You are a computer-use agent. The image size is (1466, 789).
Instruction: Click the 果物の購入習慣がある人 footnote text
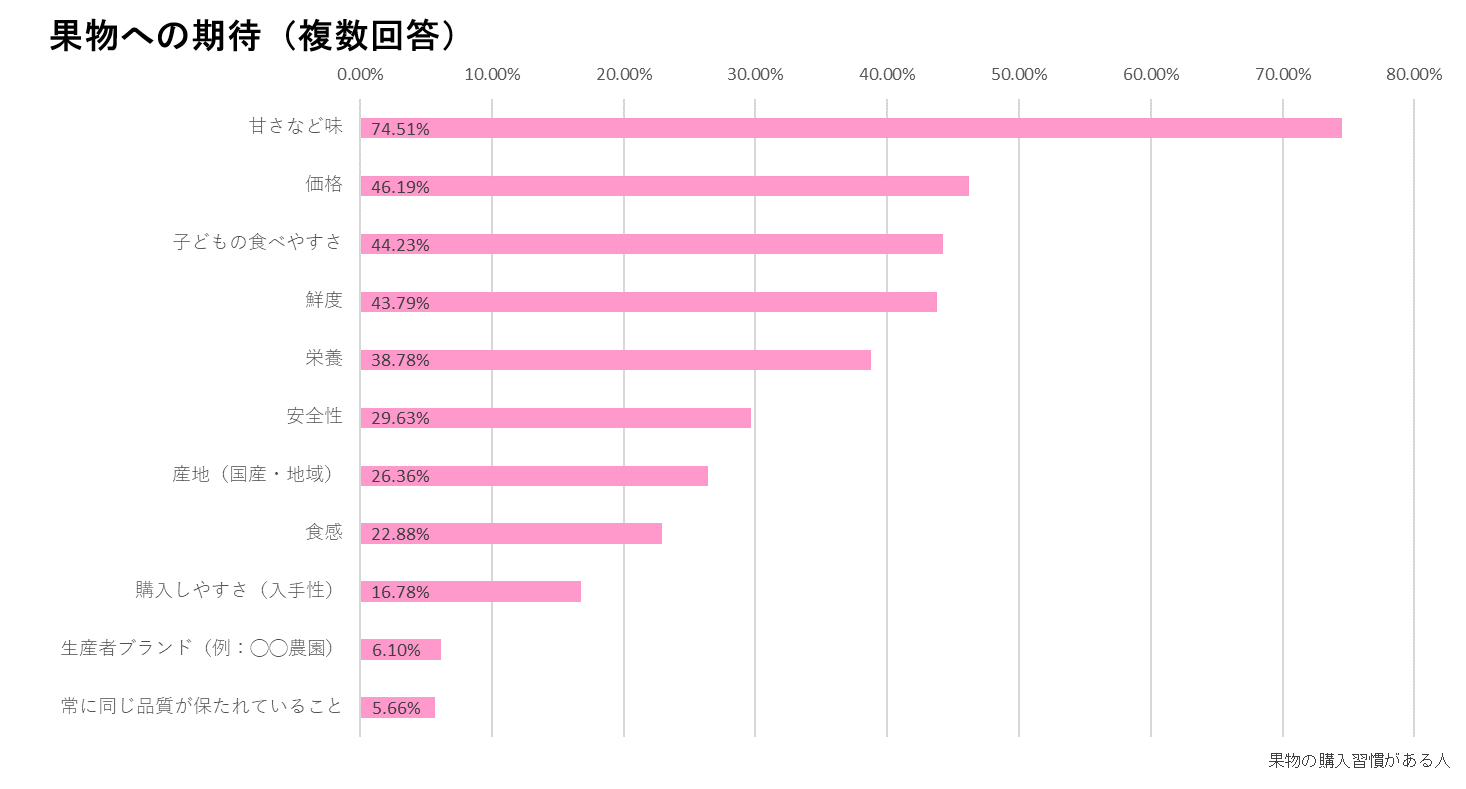(1358, 760)
